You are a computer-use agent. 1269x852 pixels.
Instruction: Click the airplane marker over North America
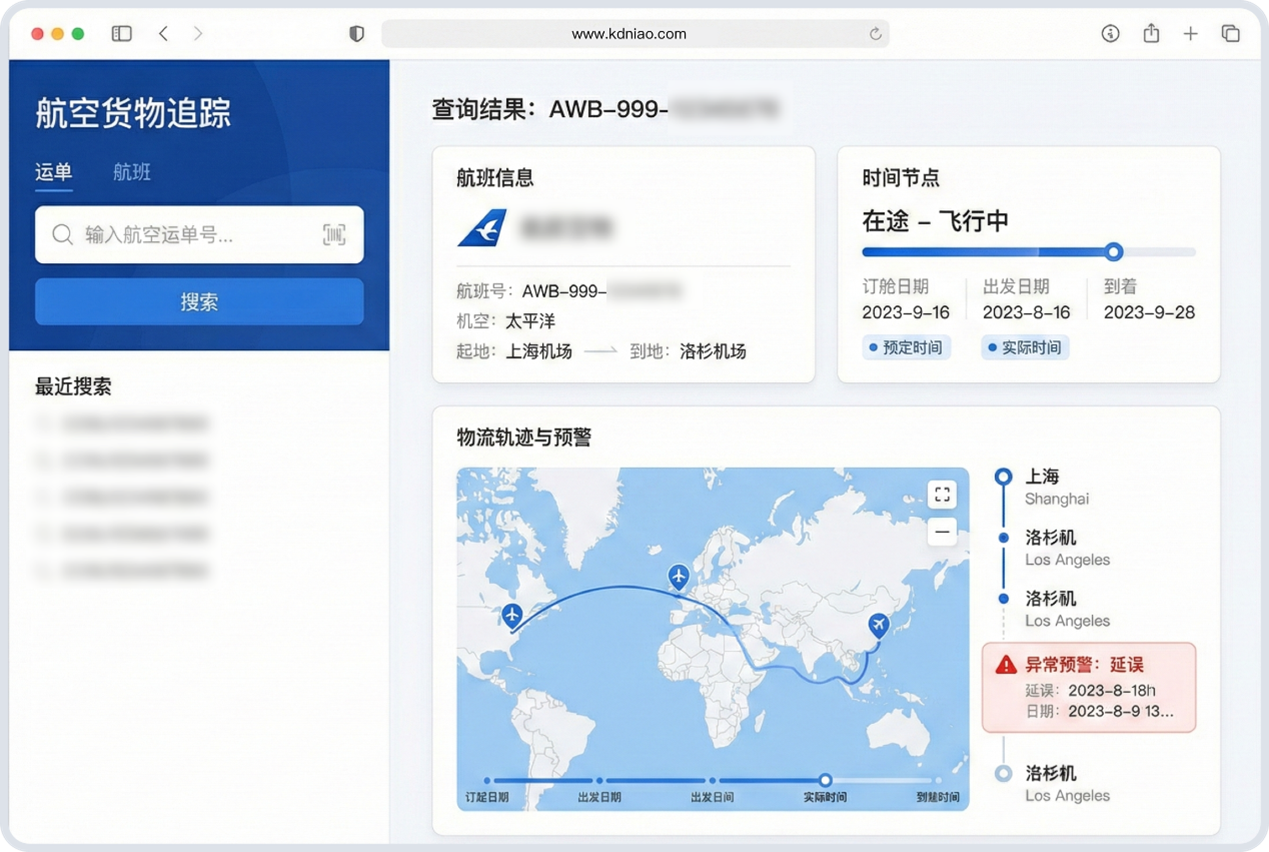point(512,615)
